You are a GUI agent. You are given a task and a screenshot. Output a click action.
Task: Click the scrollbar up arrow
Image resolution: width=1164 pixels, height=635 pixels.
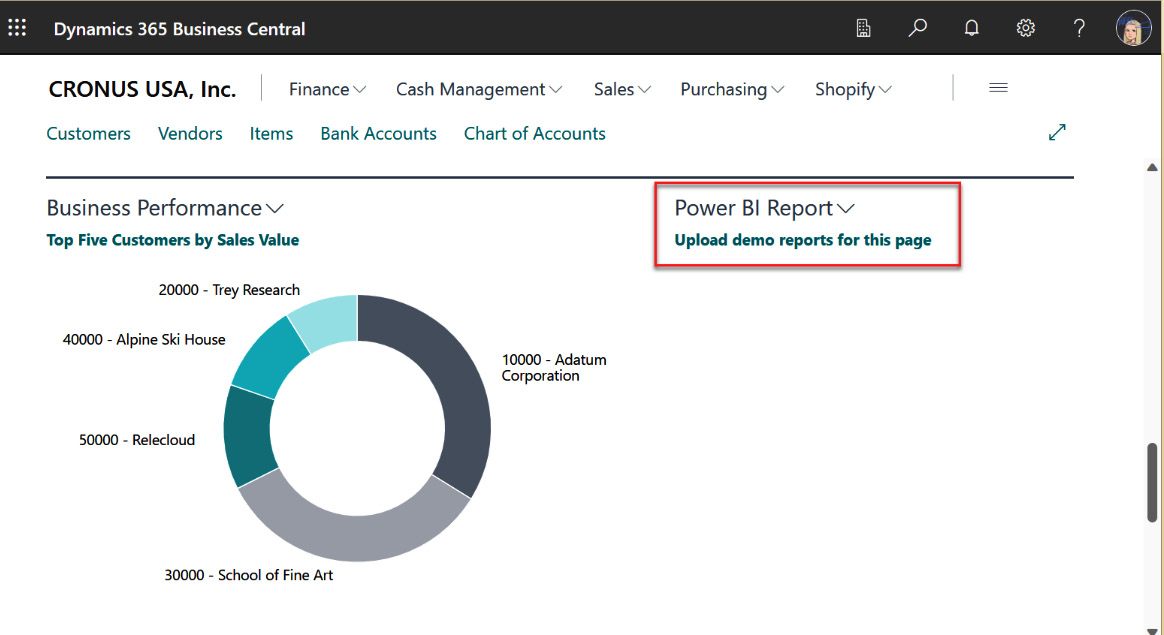[x=1152, y=167]
